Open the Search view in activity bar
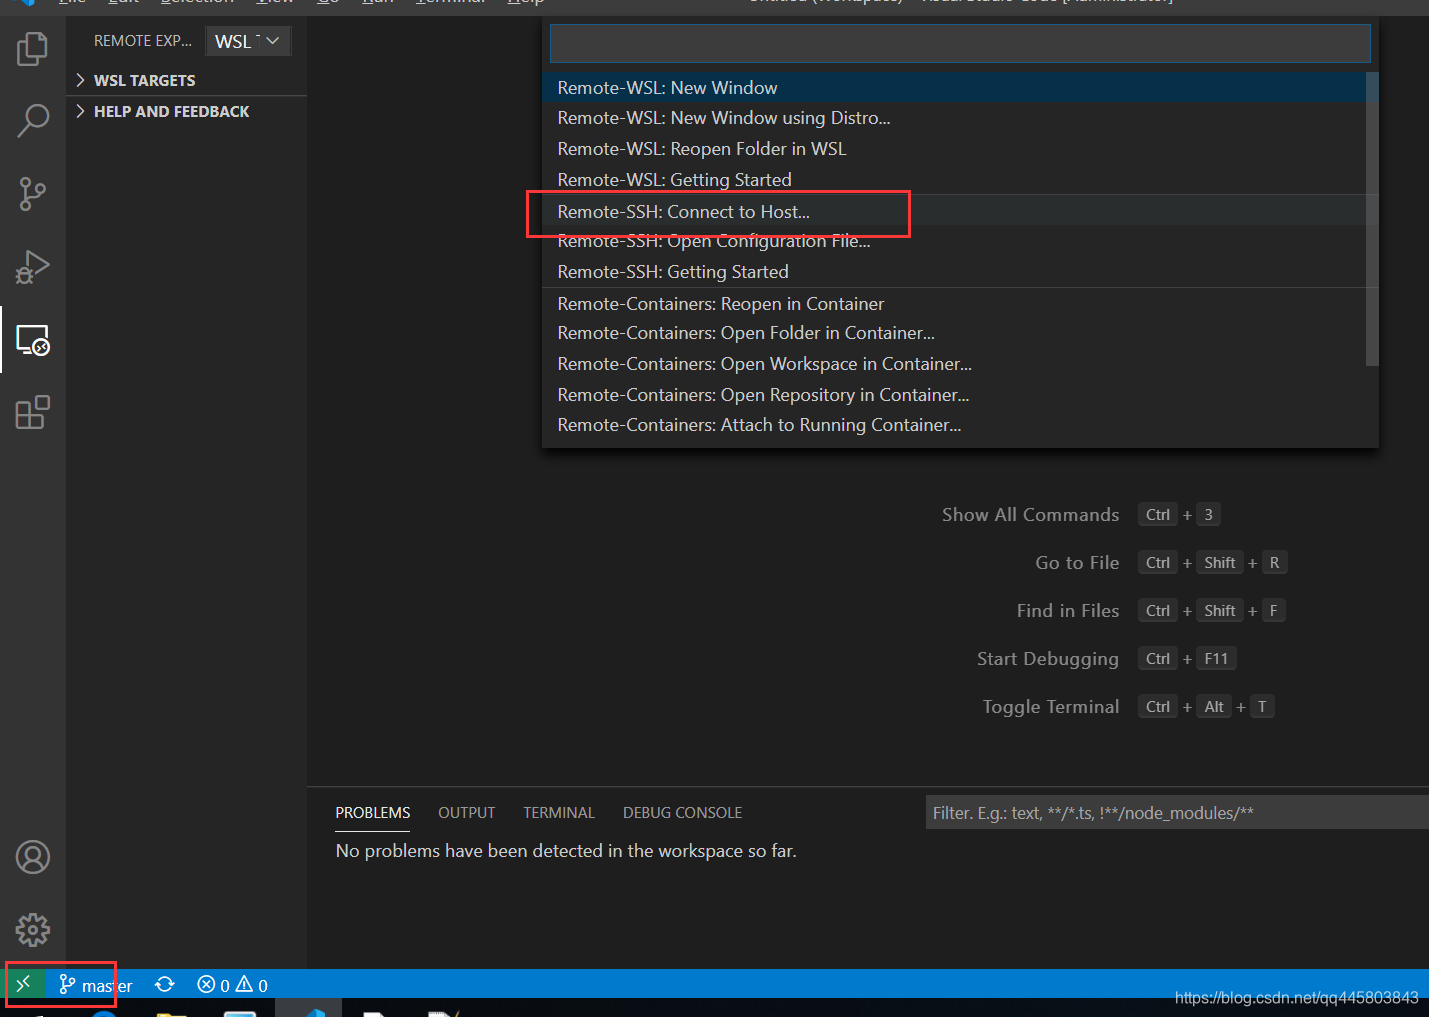This screenshot has height=1017, width=1429. [x=32, y=121]
